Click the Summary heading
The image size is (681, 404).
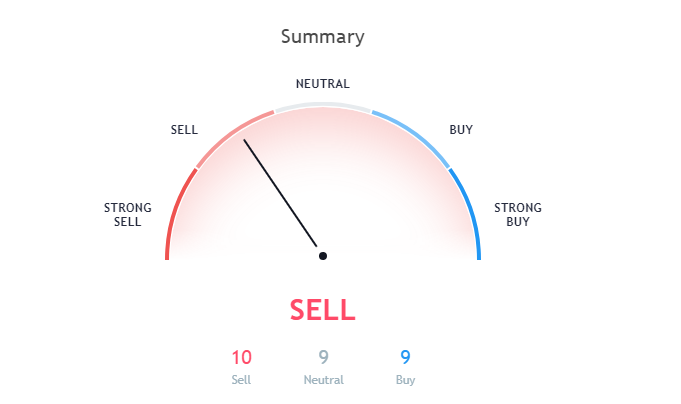point(322,36)
